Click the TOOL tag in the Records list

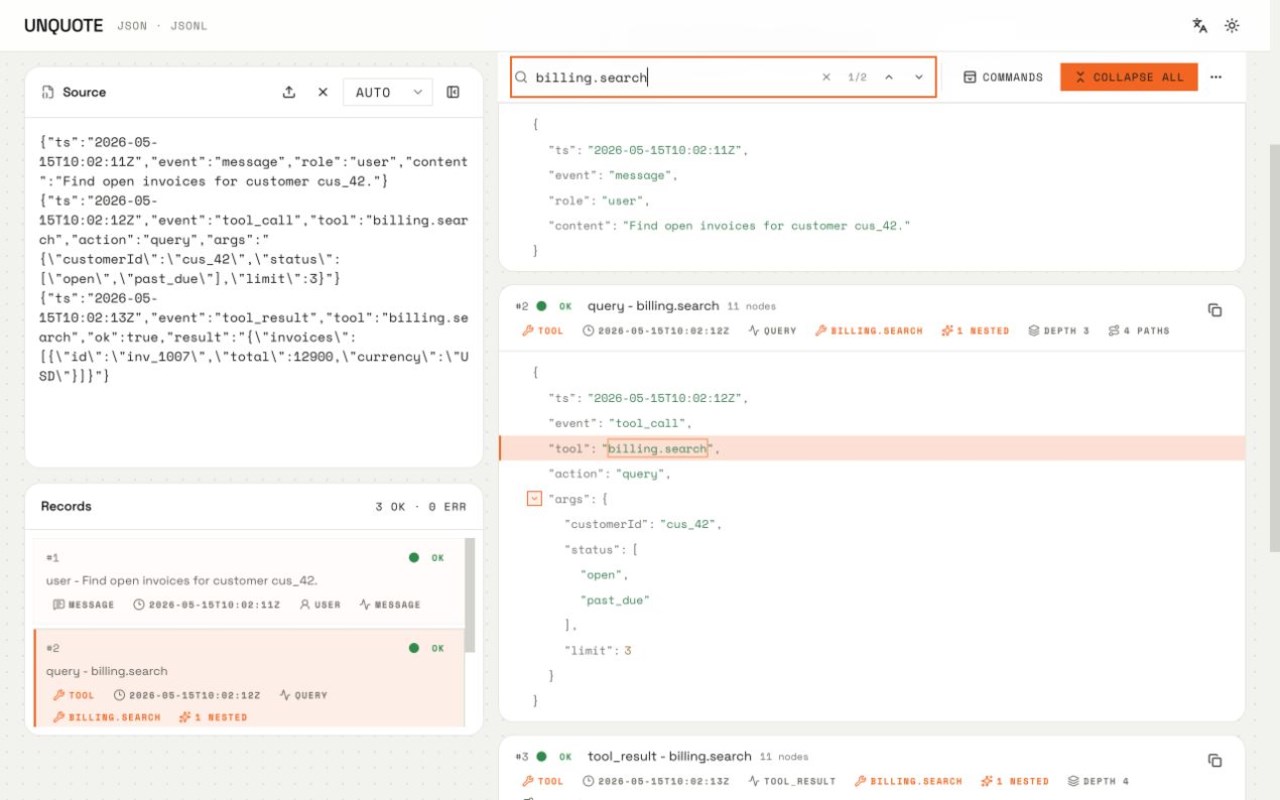[74, 695]
